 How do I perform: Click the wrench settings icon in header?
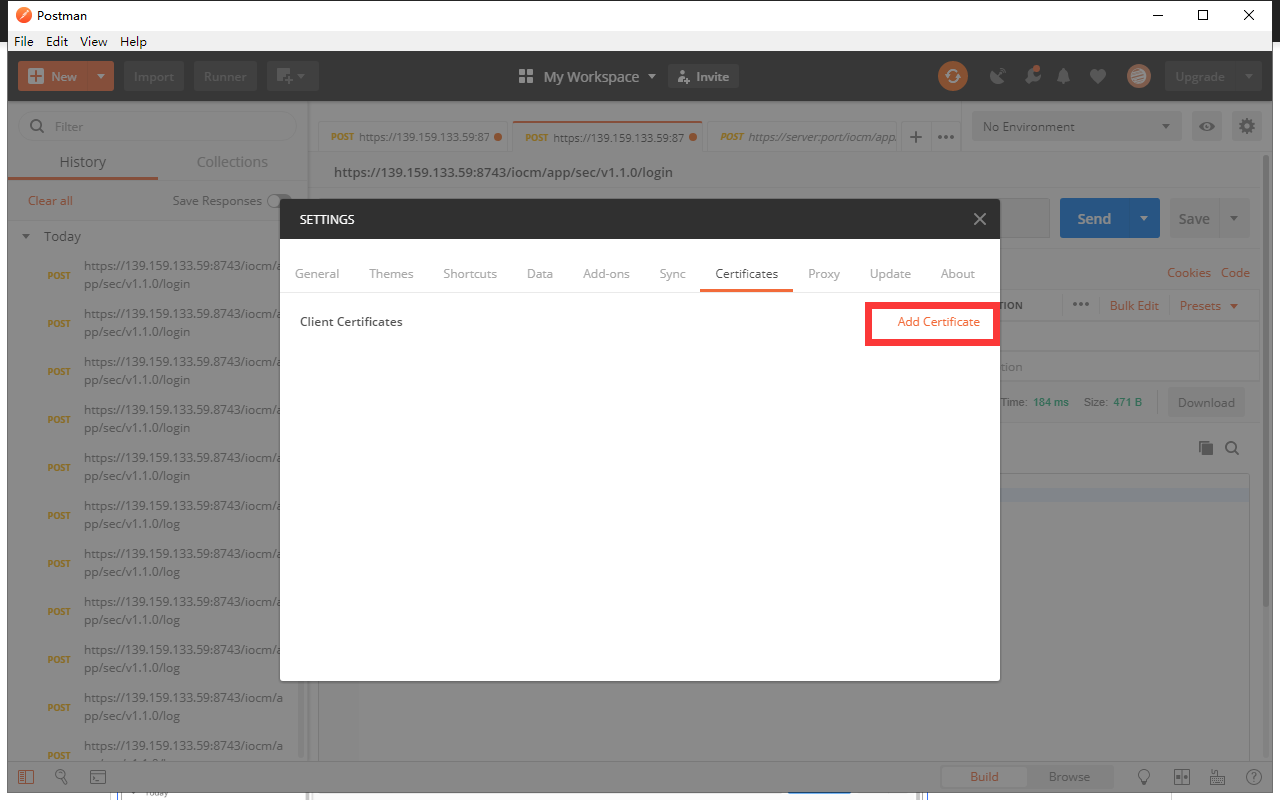(1031, 76)
